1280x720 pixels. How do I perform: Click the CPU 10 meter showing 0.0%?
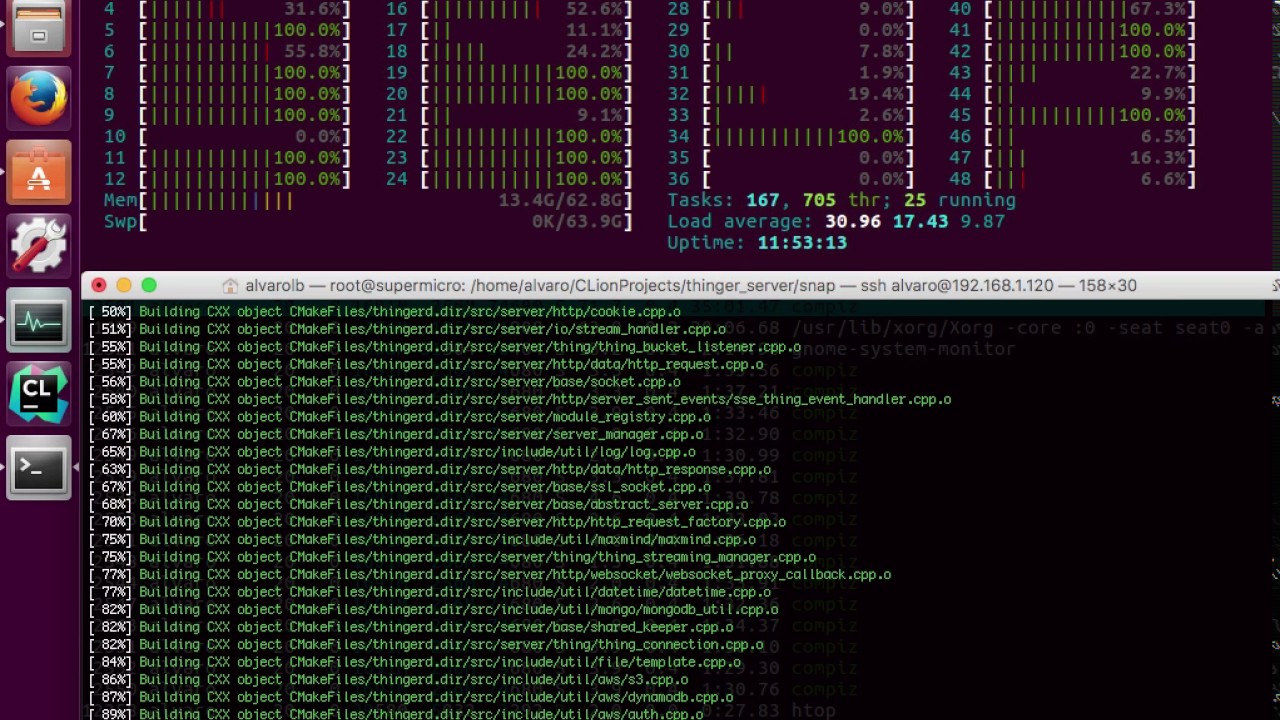(227, 137)
